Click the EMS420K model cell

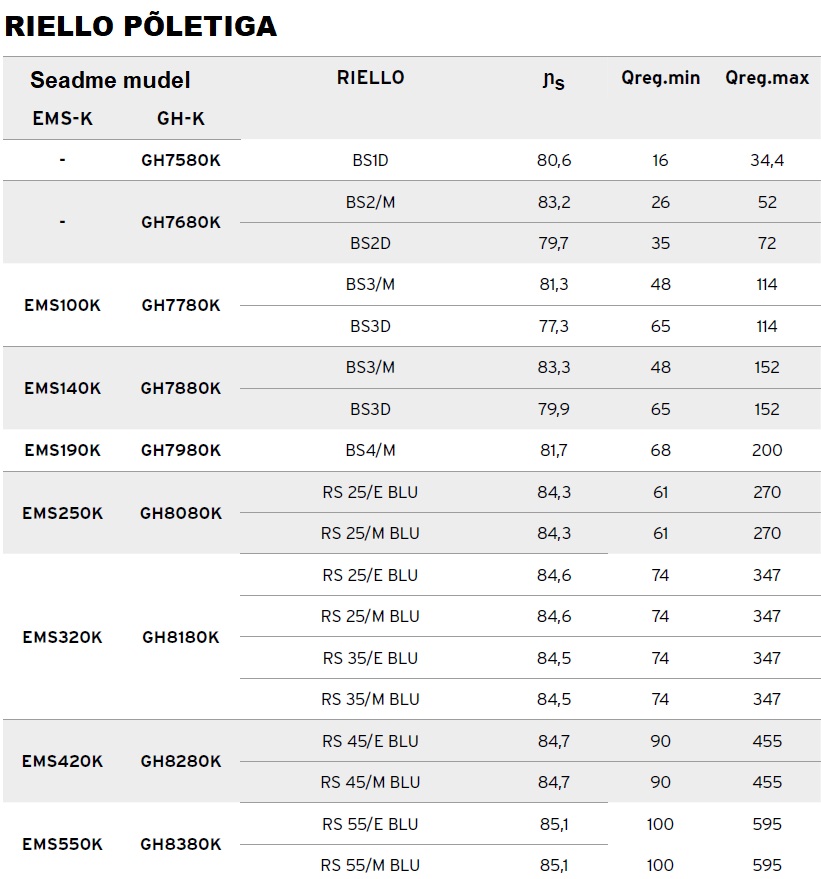tap(62, 761)
